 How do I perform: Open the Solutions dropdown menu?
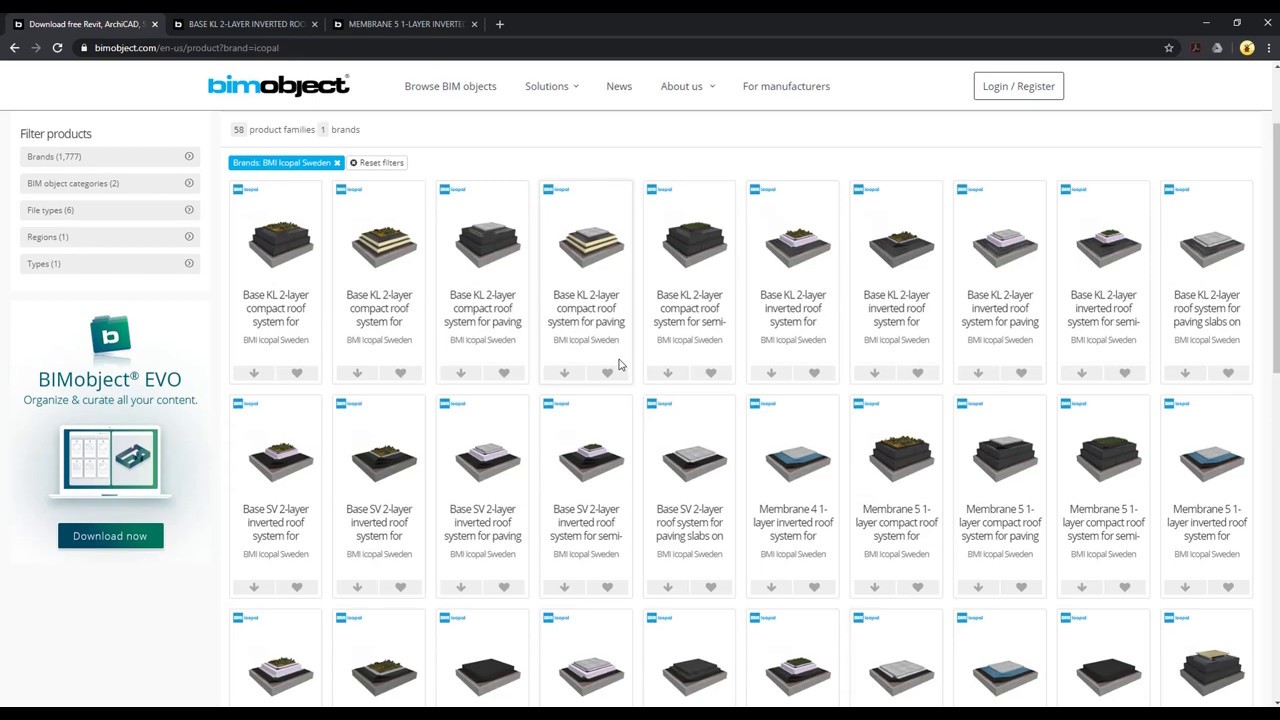551,86
